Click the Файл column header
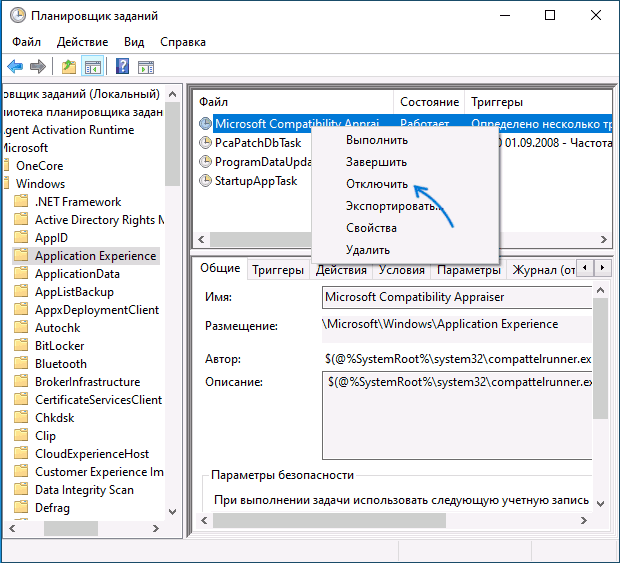The width and height of the screenshot is (620, 563). (293, 102)
